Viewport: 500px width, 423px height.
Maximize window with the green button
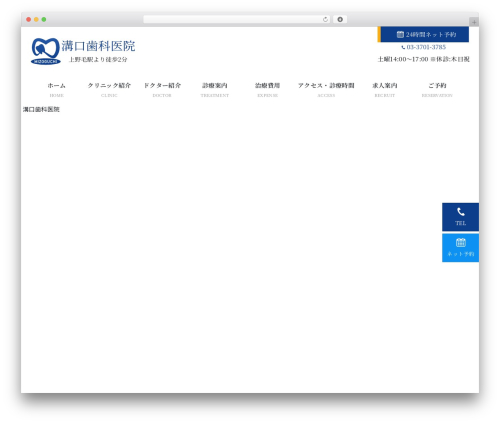pos(44,19)
